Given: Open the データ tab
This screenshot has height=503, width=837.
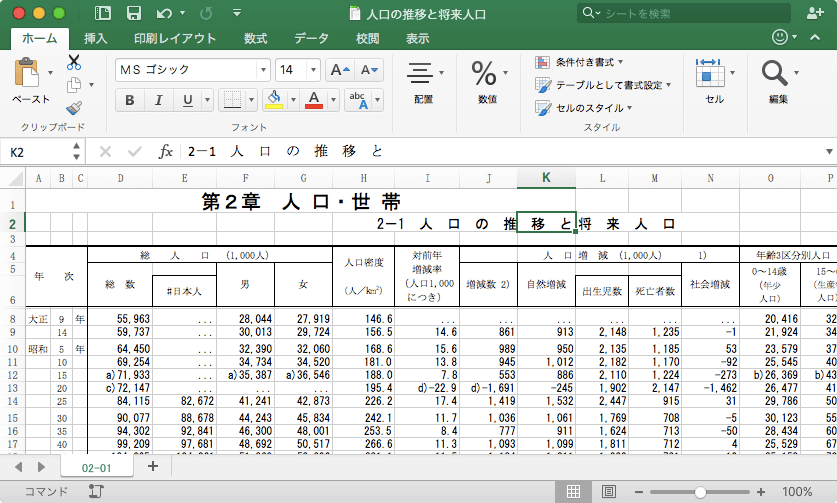Looking at the screenshot, I should click(x=311, y=38).
